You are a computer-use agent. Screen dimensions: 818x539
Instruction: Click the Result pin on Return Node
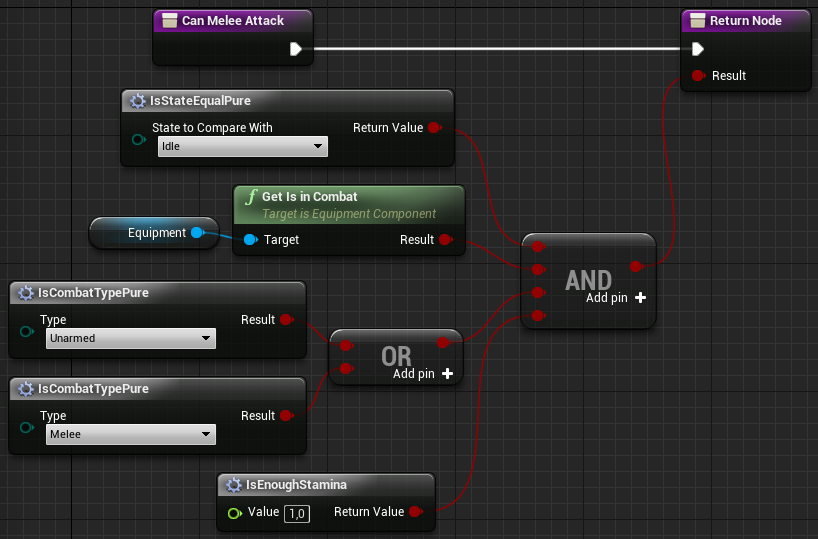(x=698, y=76)
